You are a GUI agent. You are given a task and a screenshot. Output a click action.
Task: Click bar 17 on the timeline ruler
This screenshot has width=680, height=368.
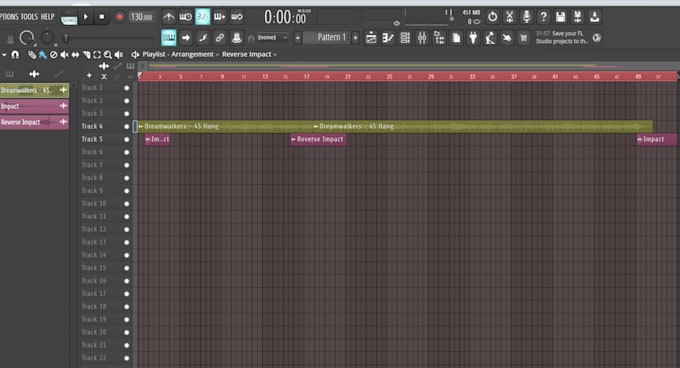[x=307, y=77]
